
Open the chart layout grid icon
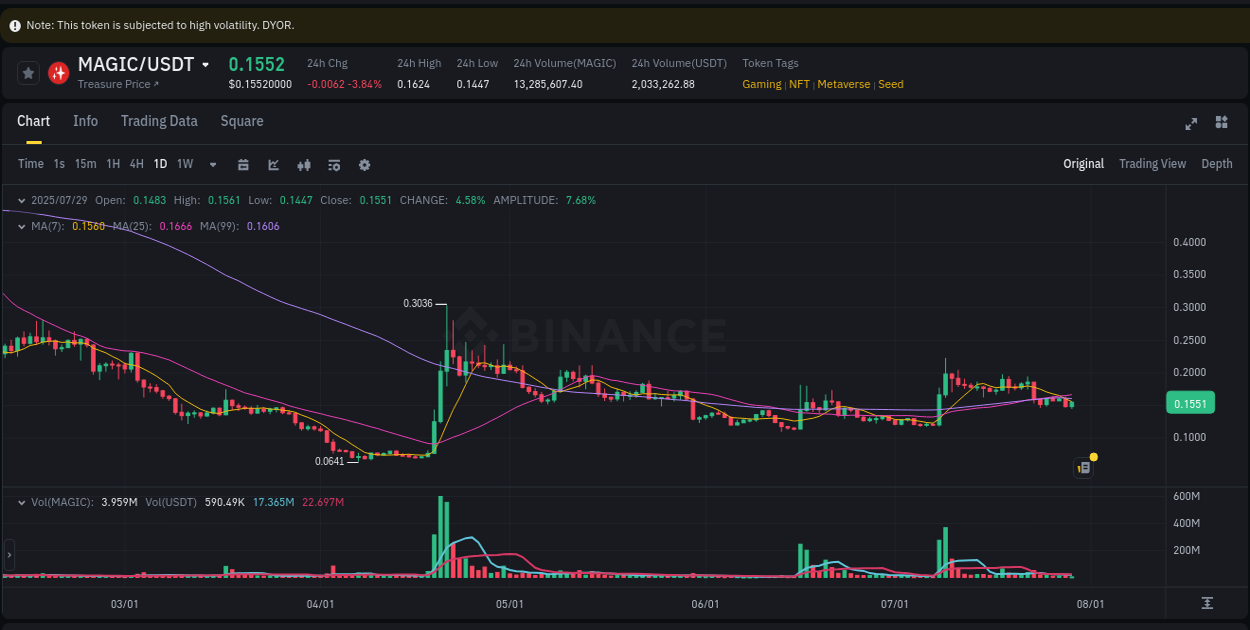tap(1221, 121)
